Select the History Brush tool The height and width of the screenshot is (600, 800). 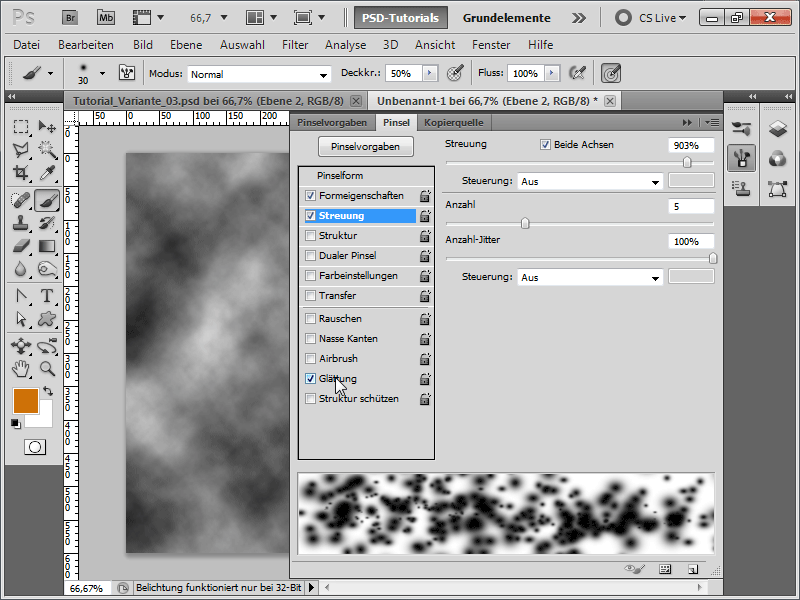[47, 223]
